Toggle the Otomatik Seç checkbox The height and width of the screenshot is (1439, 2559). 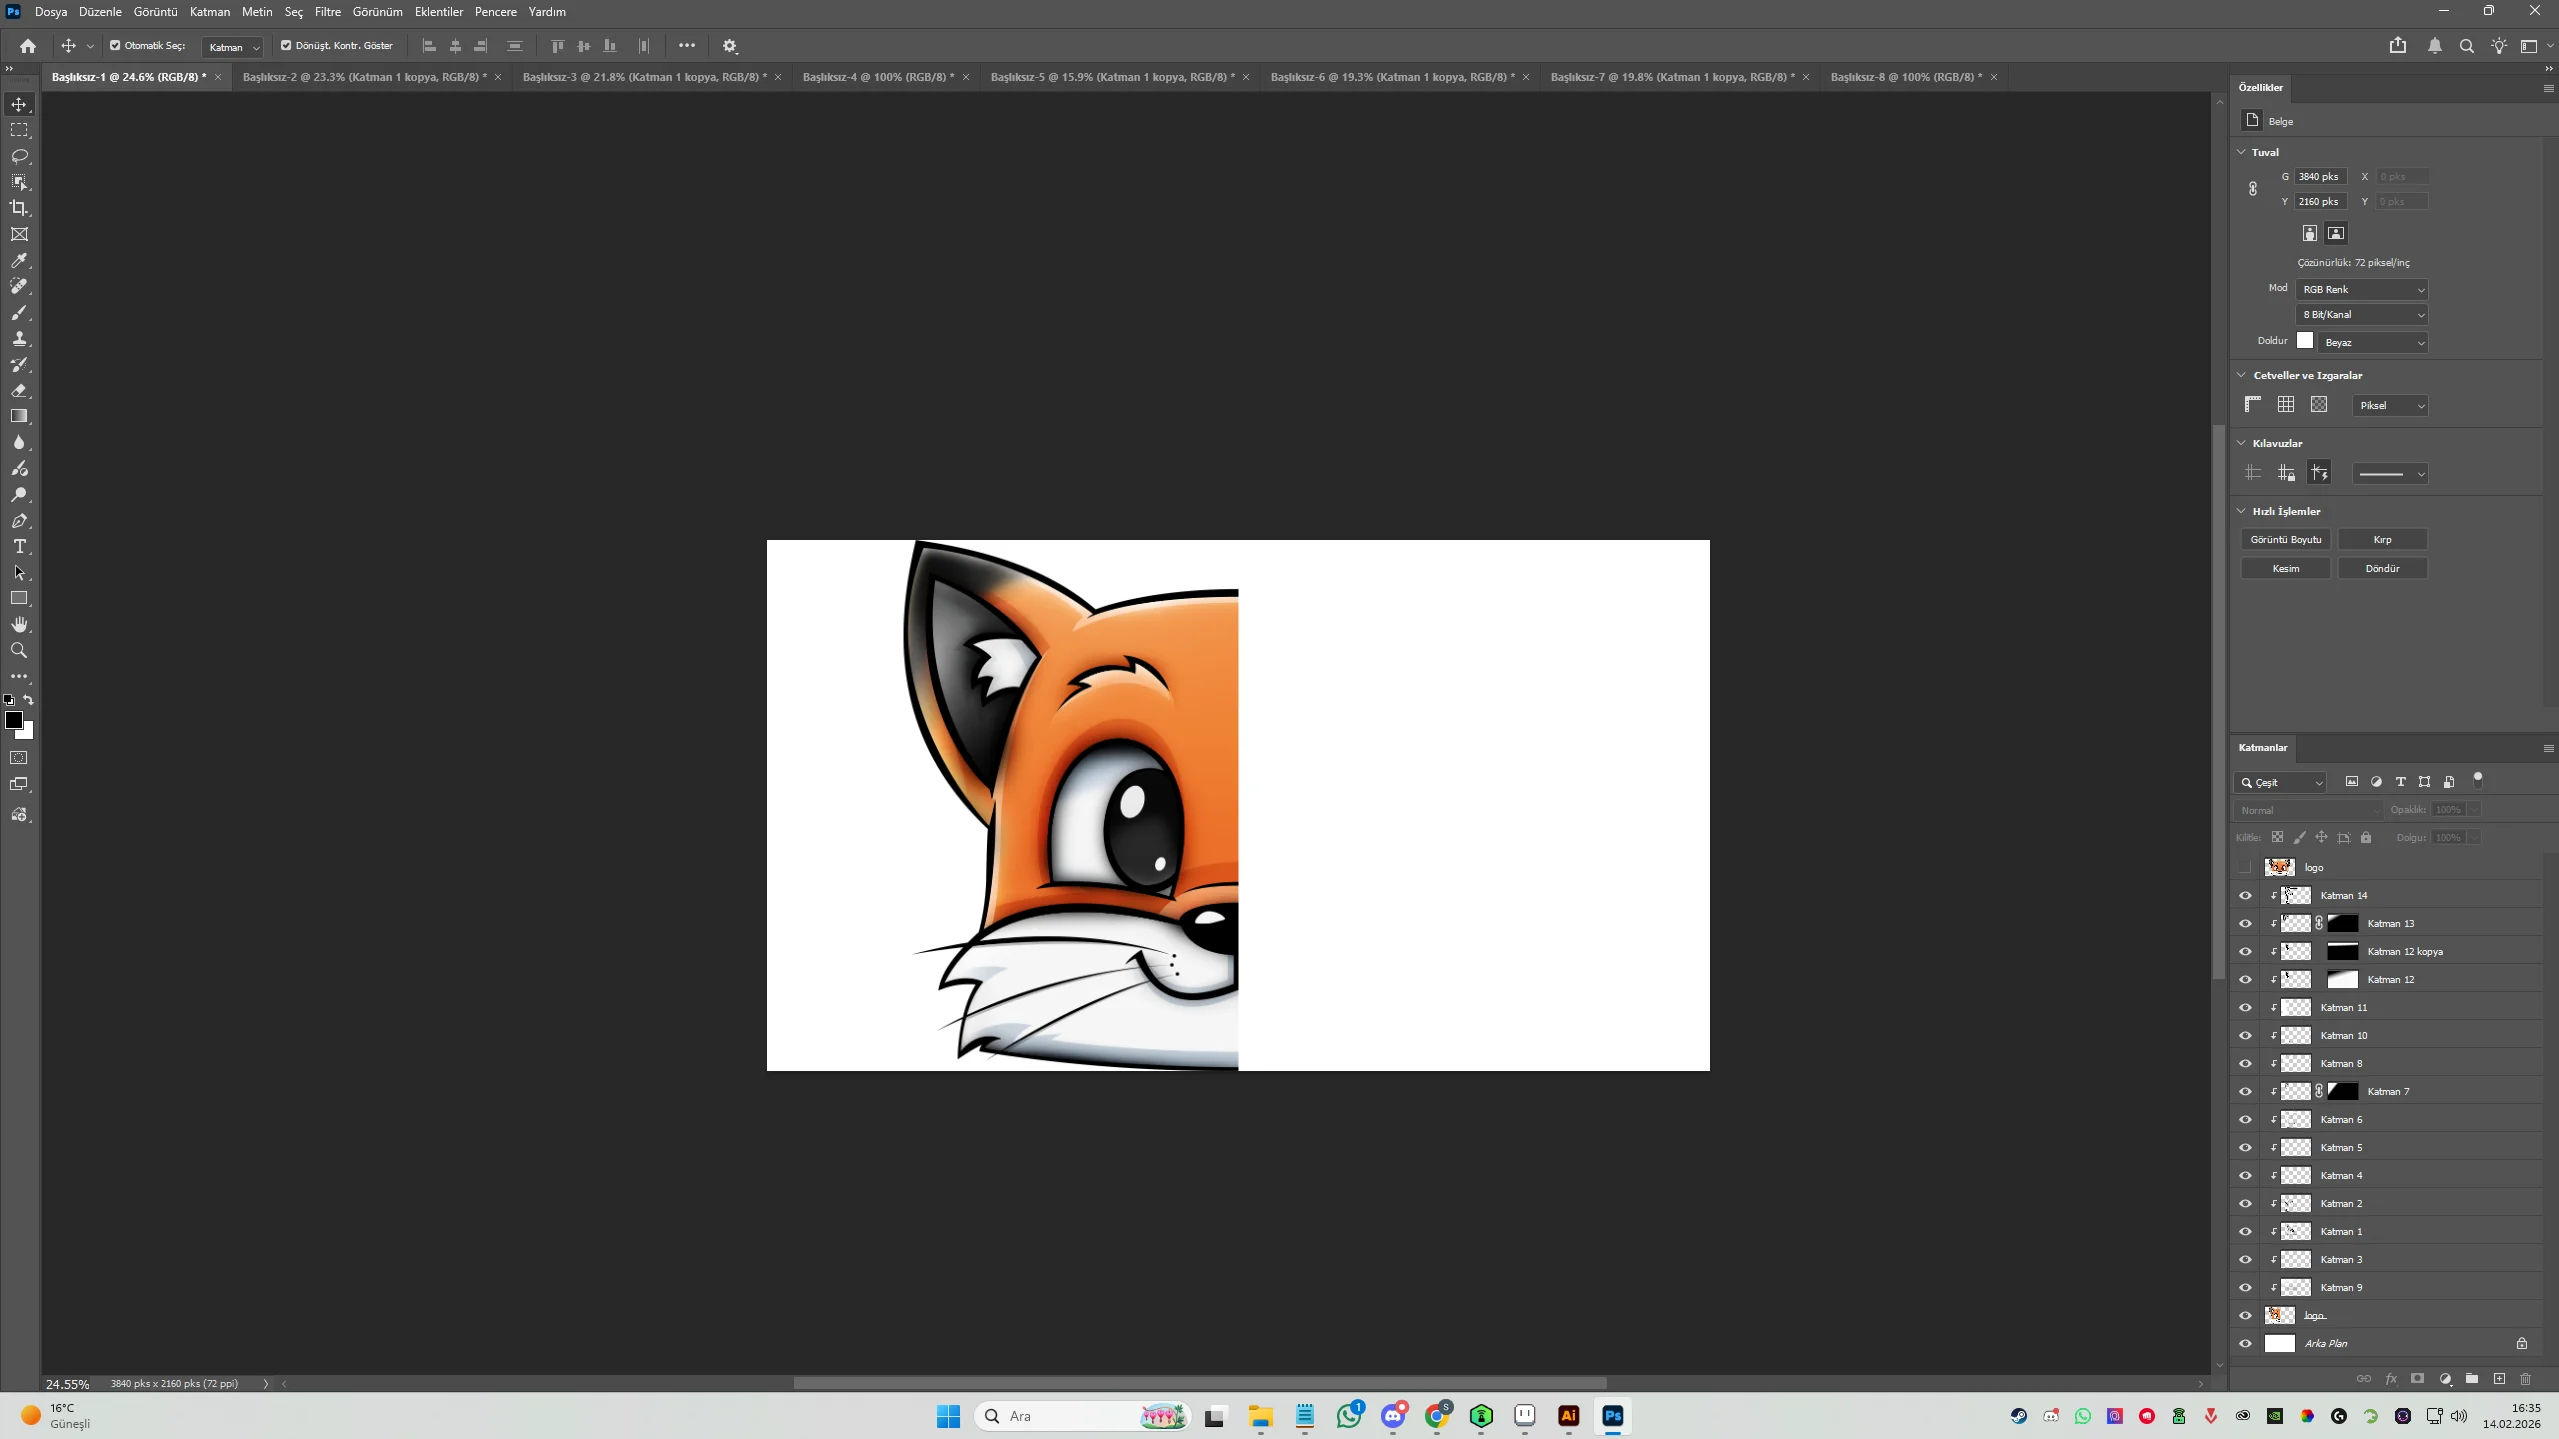(x=115, y=46)
